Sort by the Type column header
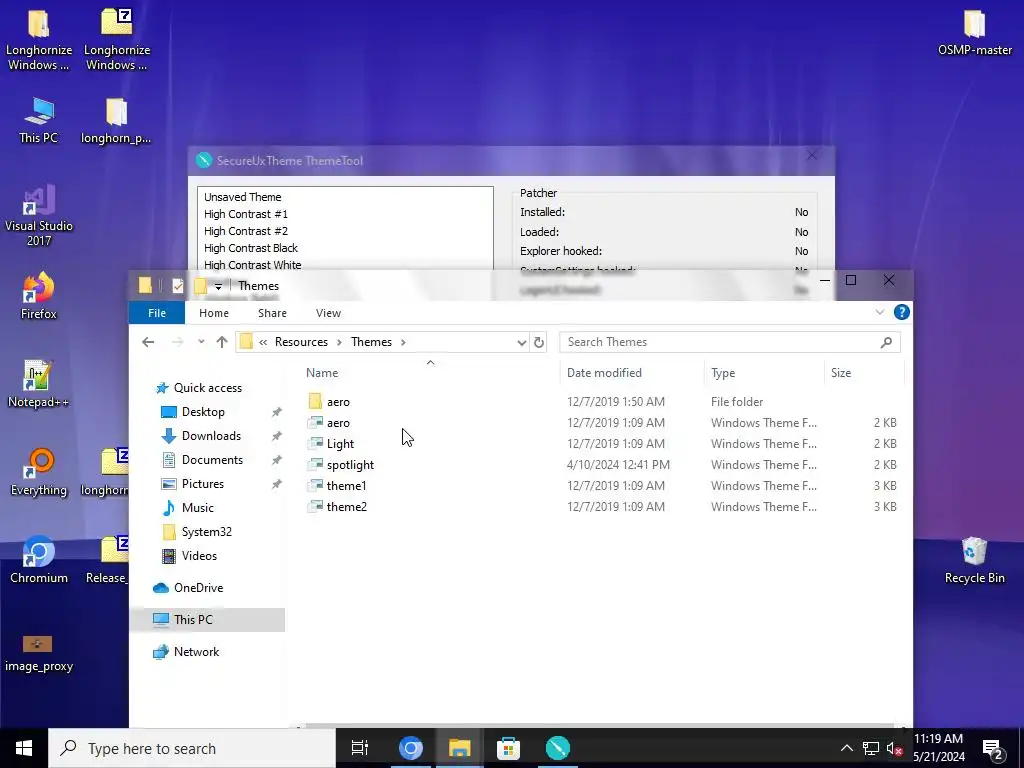 723,373
